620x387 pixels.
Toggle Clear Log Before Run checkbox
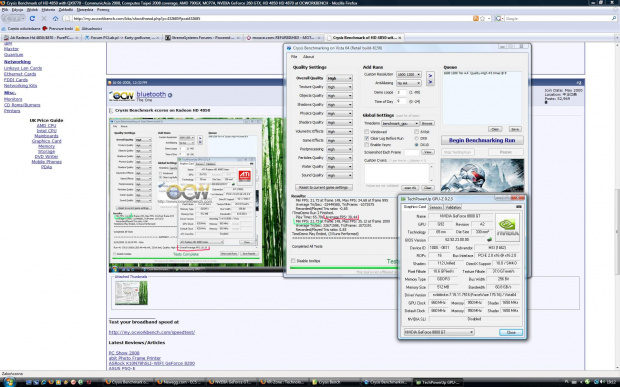(x=367, y=138)
